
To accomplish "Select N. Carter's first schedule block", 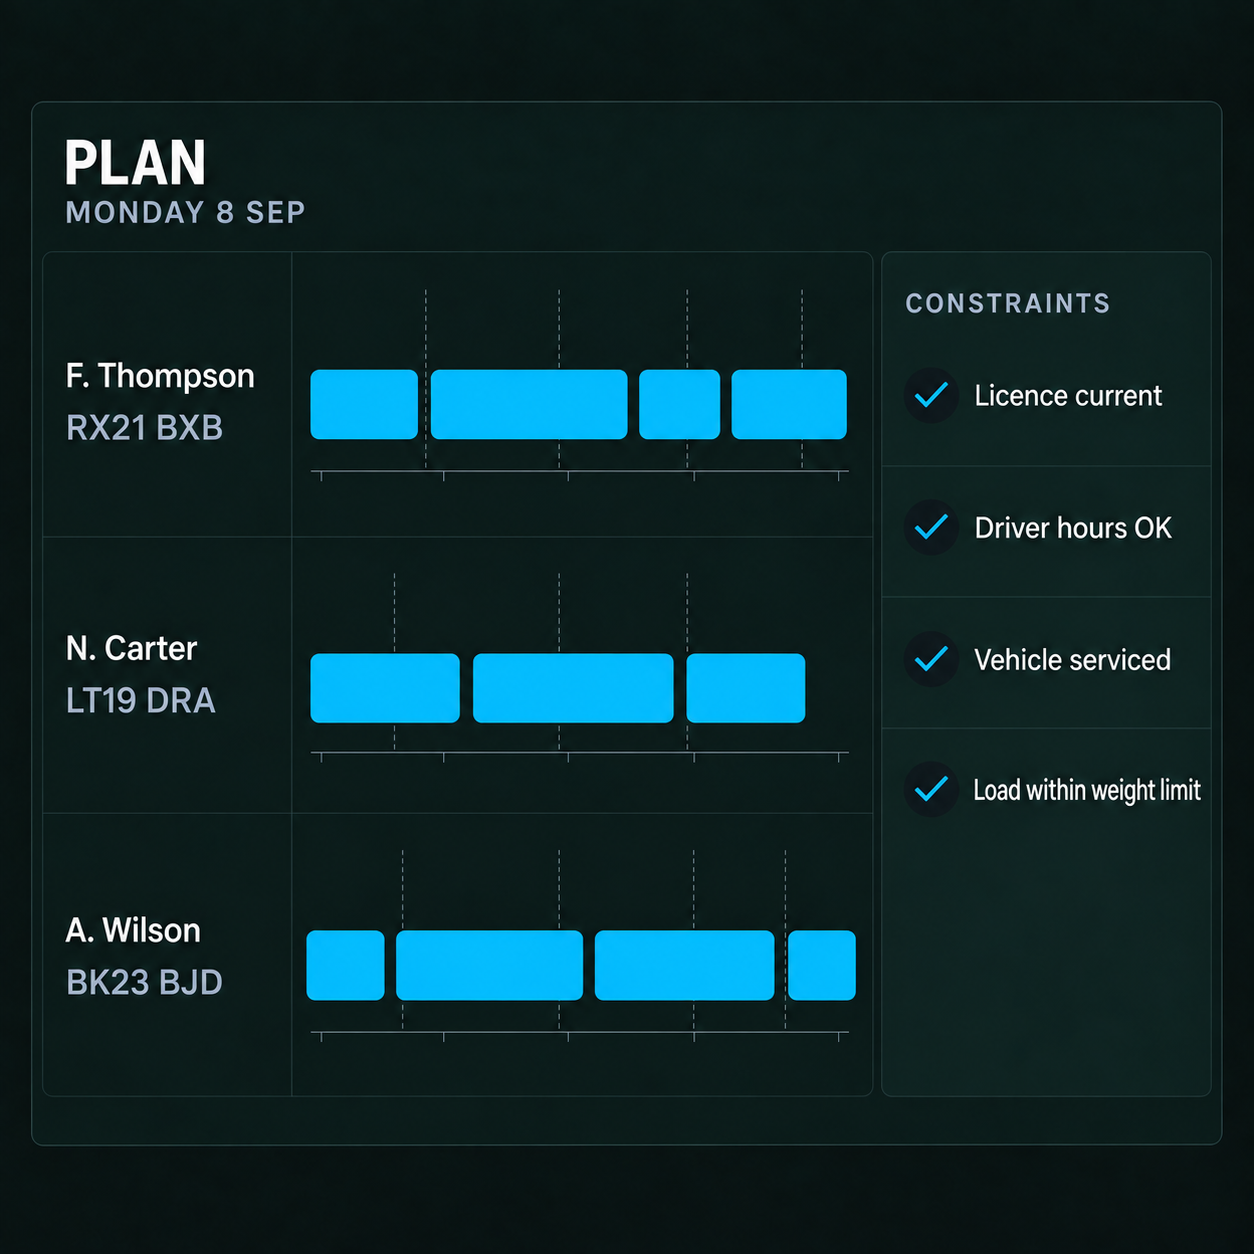I will [x=385, y=688].
